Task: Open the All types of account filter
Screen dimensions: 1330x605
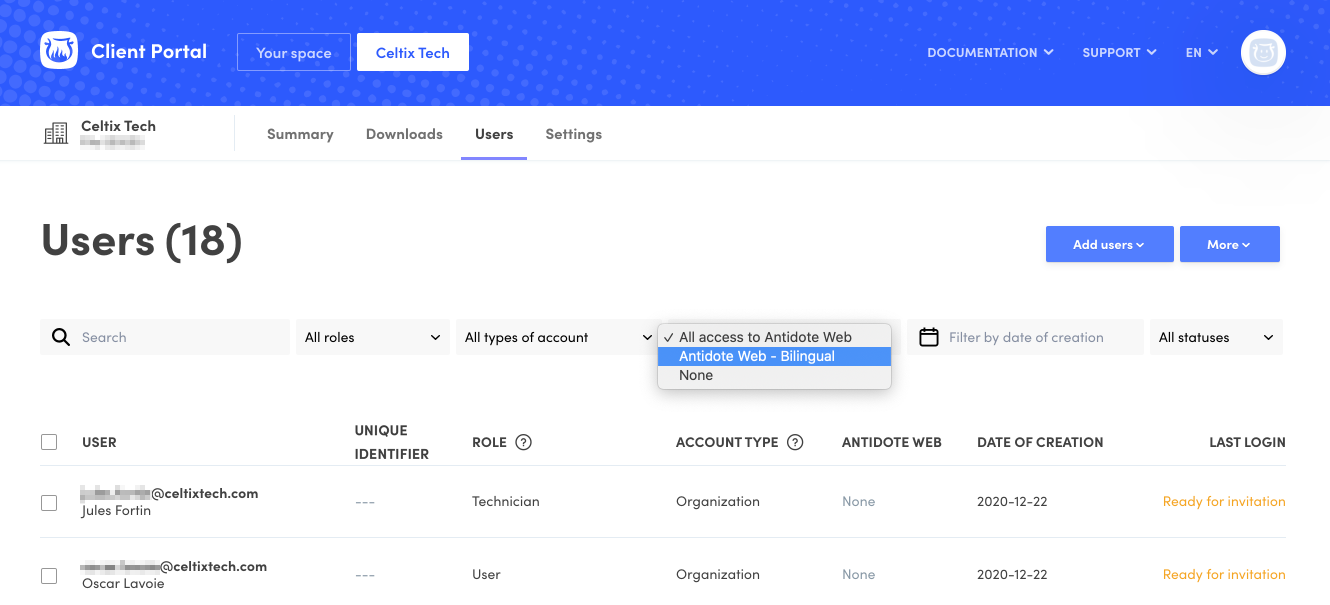Action: [556, 337]
